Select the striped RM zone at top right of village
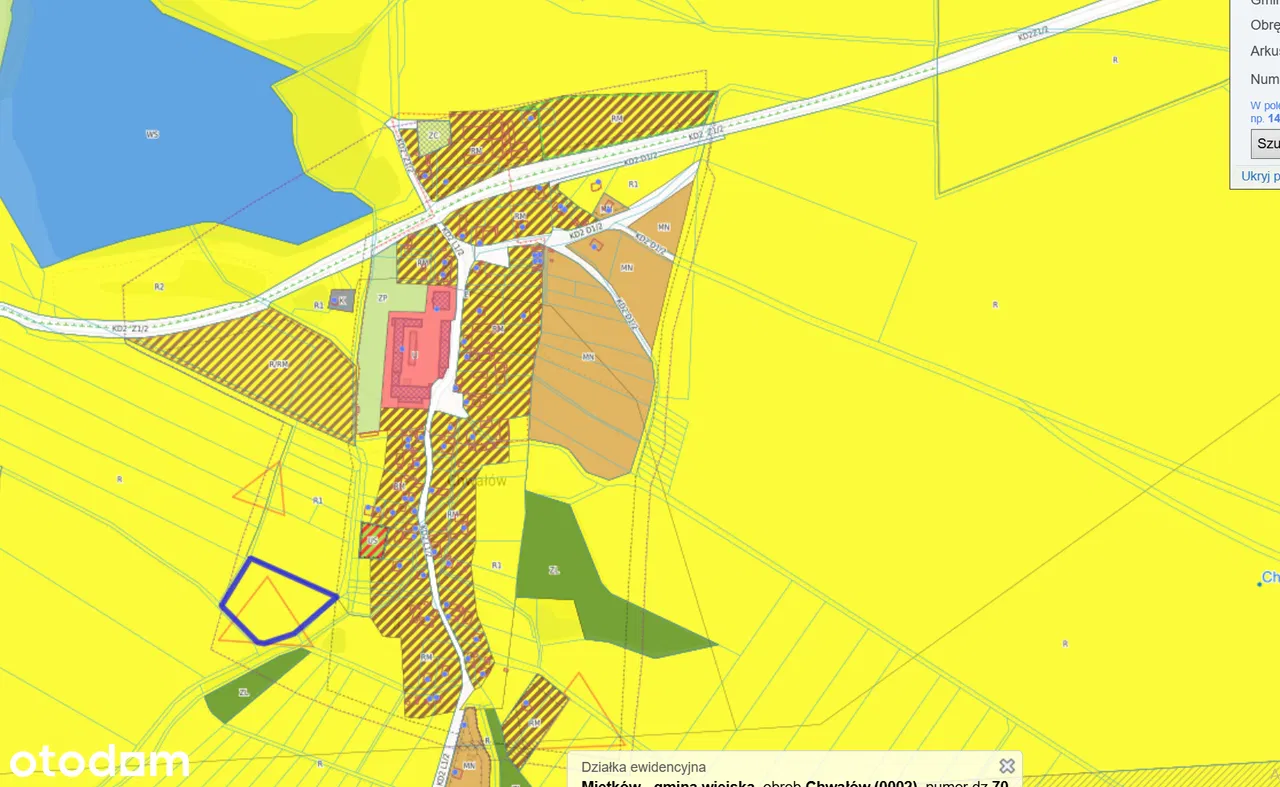Screen dimensions: 1280x787 625,118
